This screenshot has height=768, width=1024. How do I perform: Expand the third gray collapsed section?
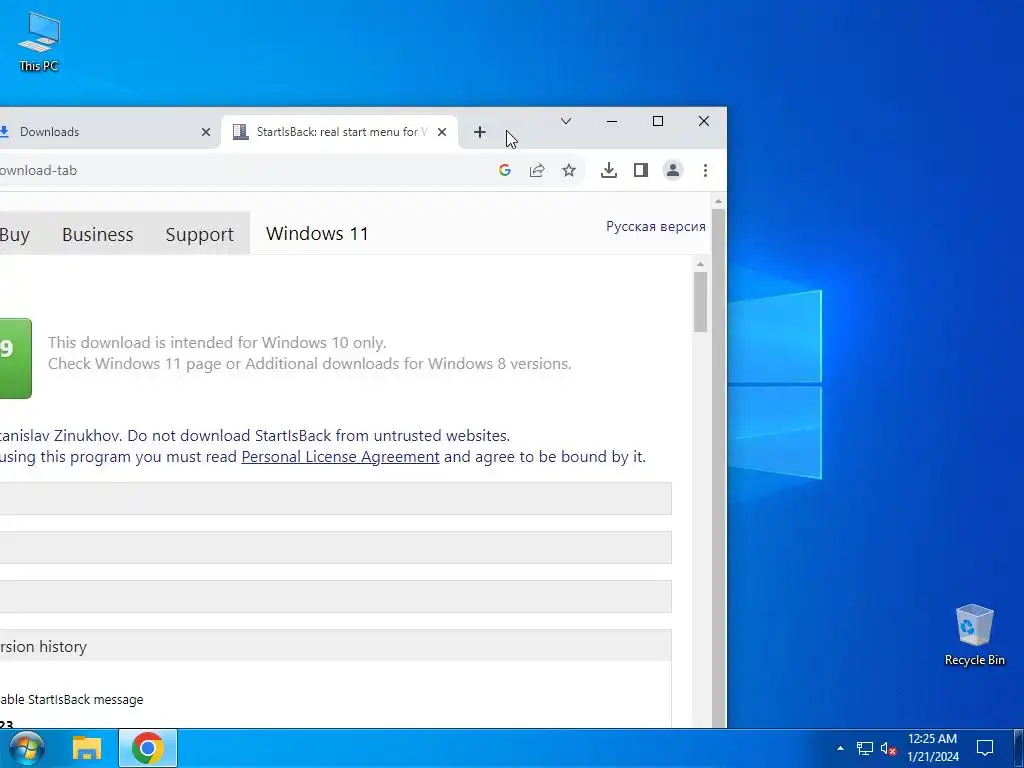click(x=336, y=596)
